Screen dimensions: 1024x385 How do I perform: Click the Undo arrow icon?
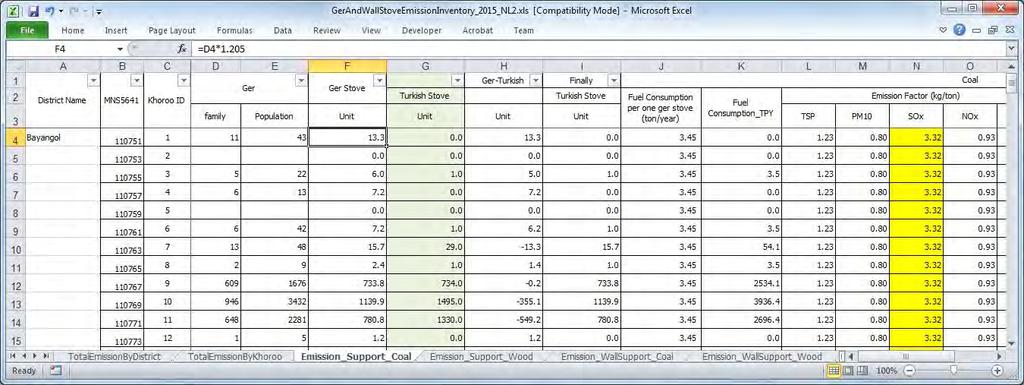(x=50, y=11)
